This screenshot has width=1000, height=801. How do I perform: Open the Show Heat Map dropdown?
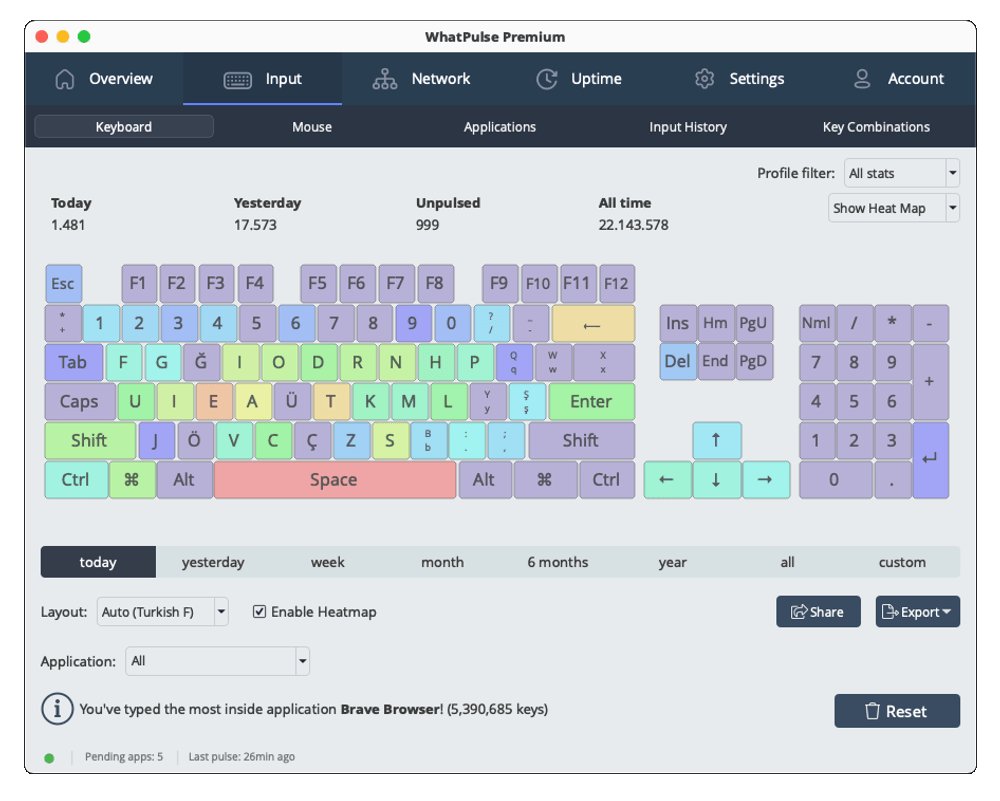pyautogui.click(x=893, y=208)
